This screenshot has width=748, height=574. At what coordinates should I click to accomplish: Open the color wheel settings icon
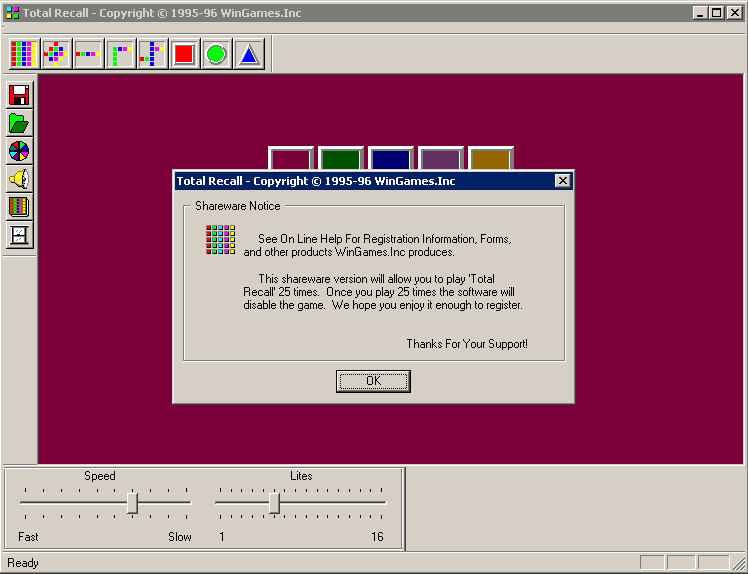click(x=19, y=151)
